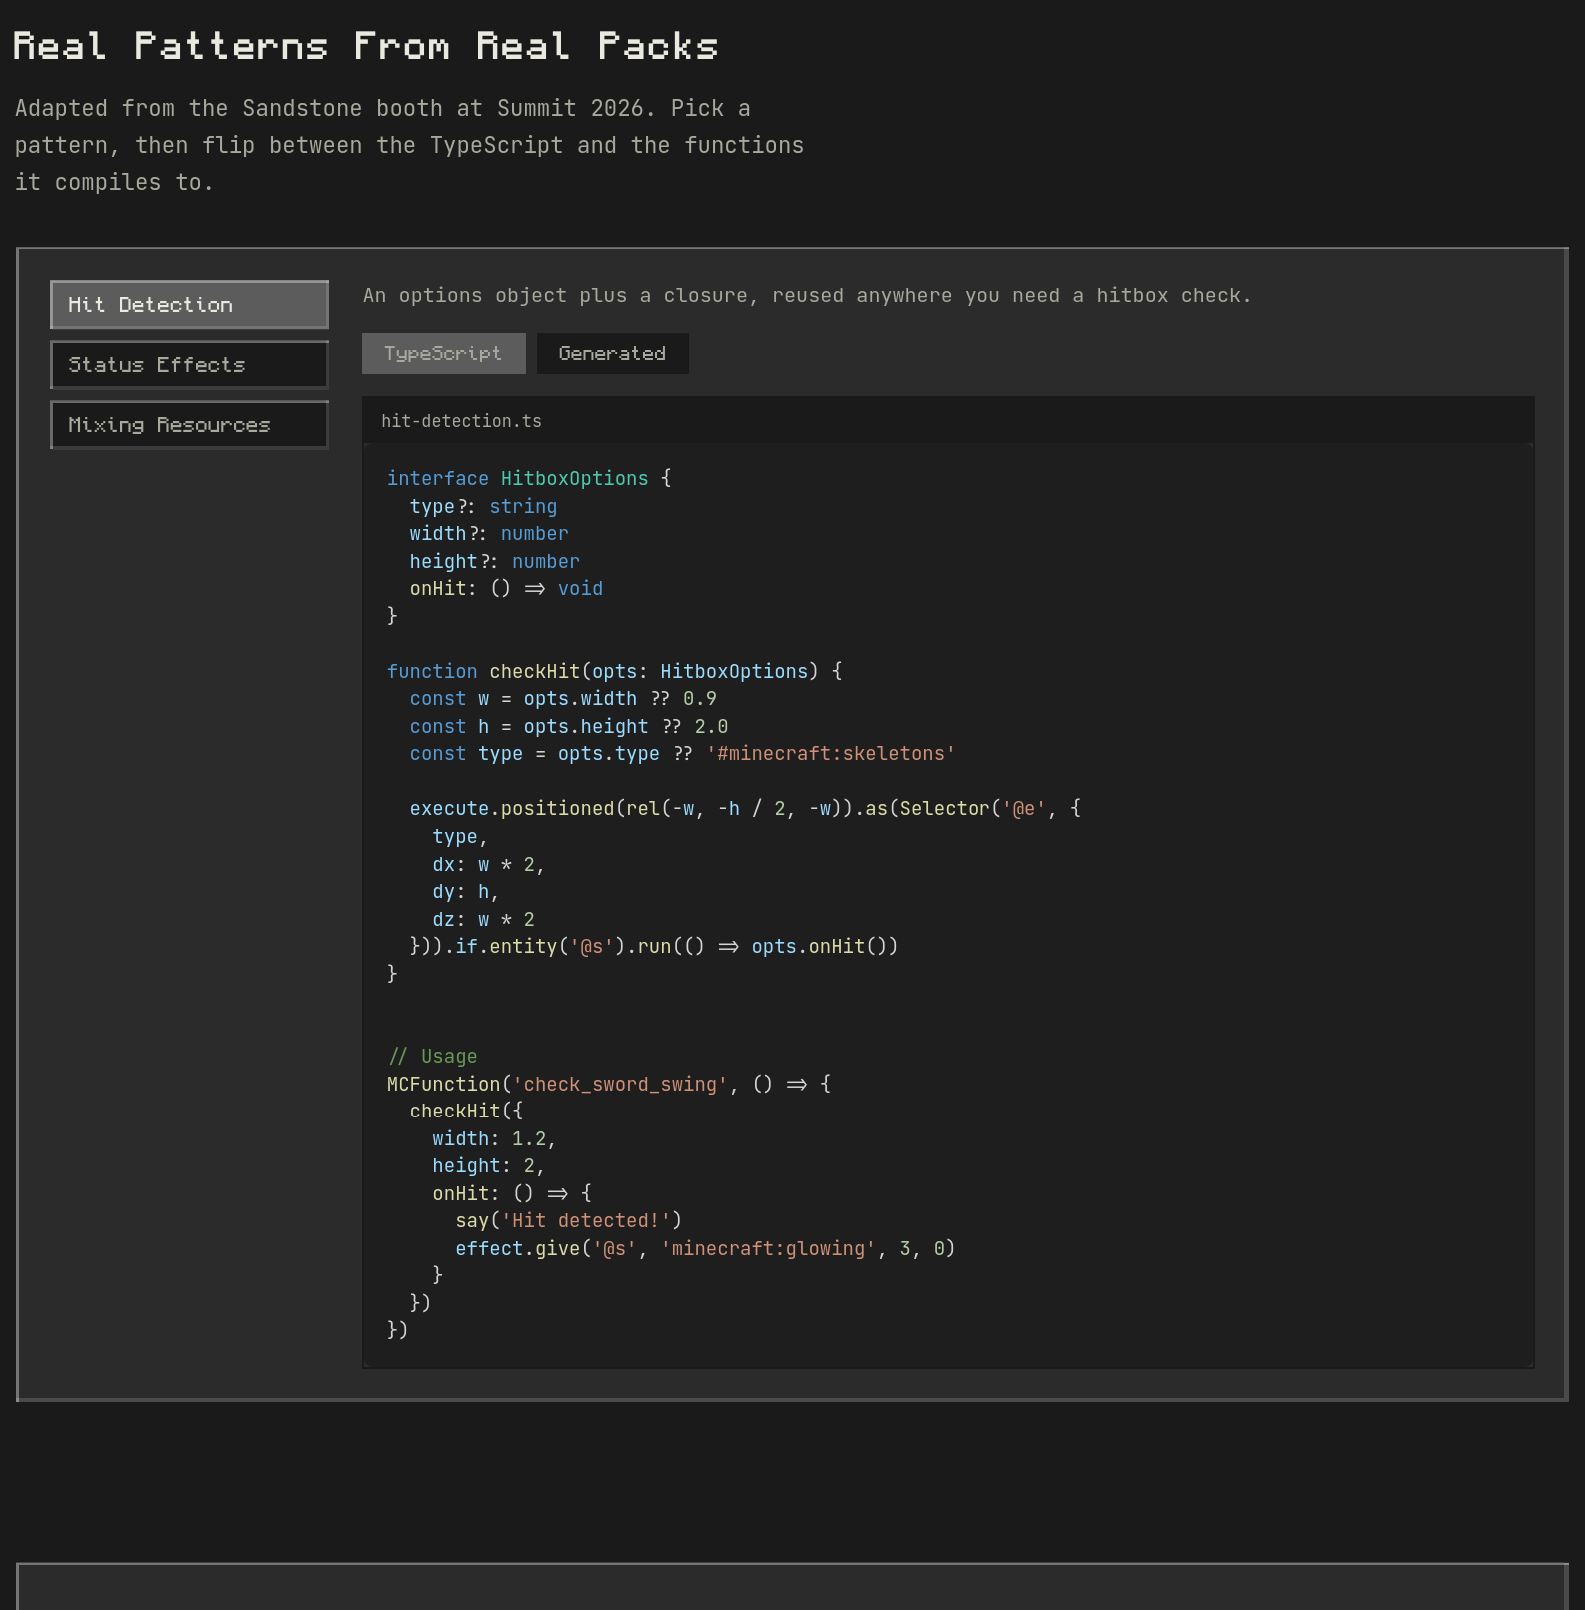Click the if.entity('@s').run line

click(654, 947)
